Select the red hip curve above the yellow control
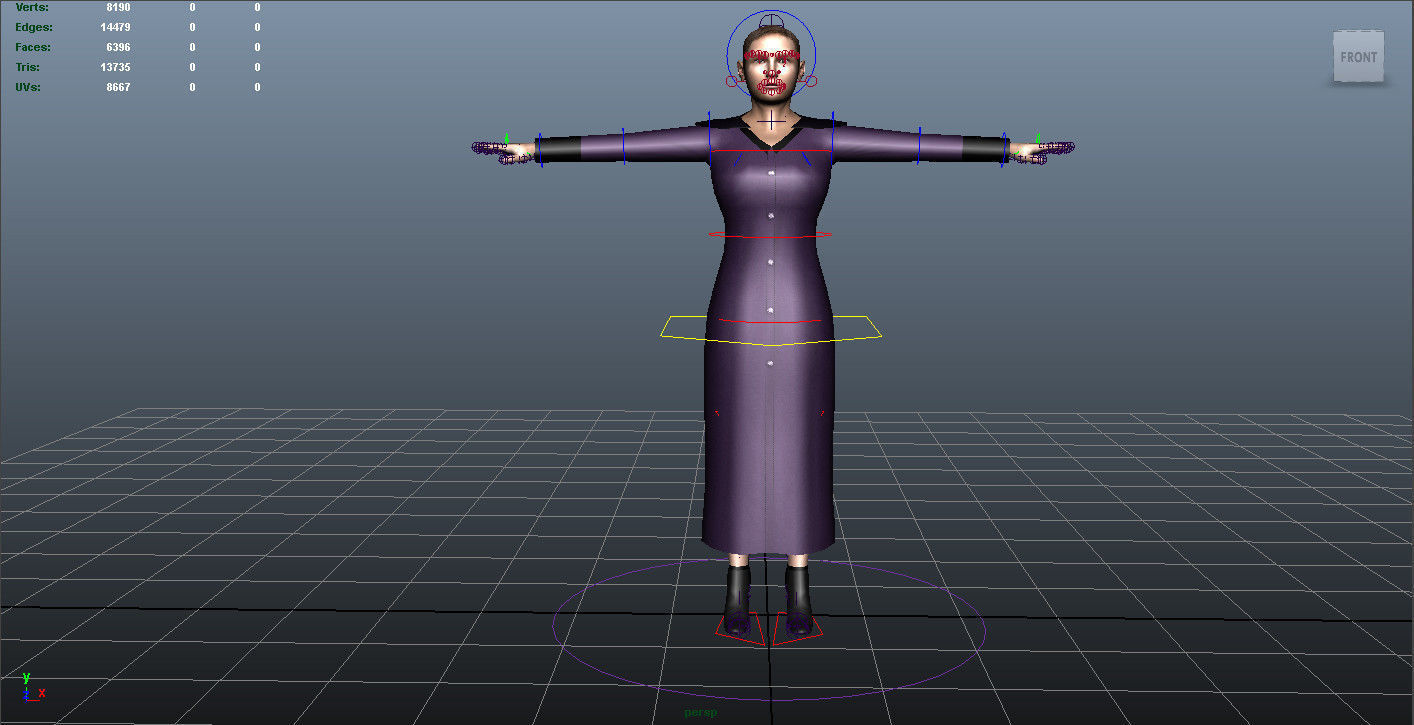Image resolution: width=1414 pixels, height=725 pixels. [770, 321]
